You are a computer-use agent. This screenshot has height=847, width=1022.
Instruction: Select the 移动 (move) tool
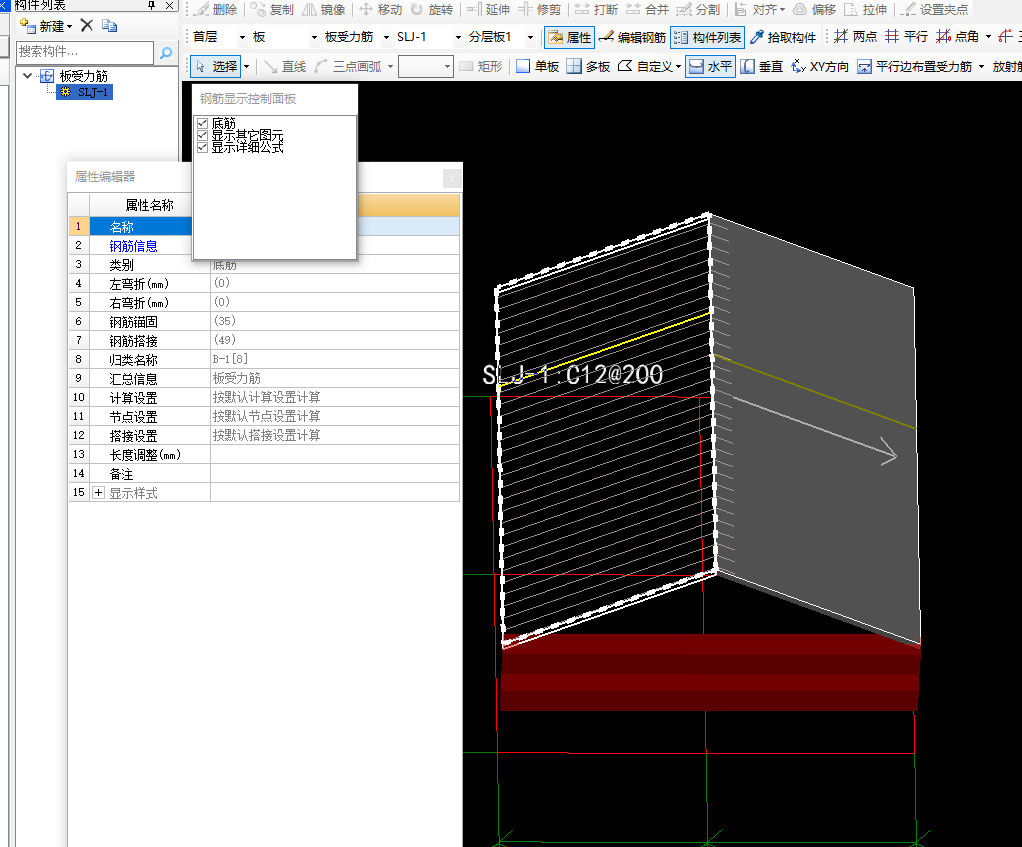tap(381, 10)
